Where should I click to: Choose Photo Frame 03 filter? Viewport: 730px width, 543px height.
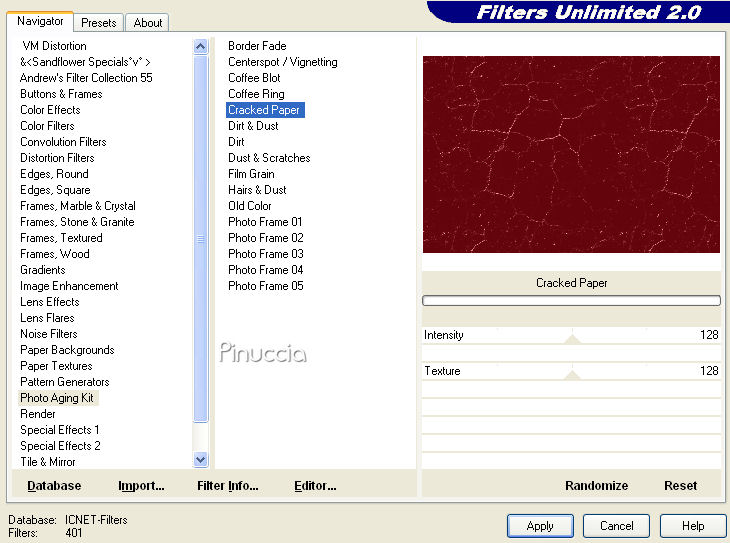point(265,254)
